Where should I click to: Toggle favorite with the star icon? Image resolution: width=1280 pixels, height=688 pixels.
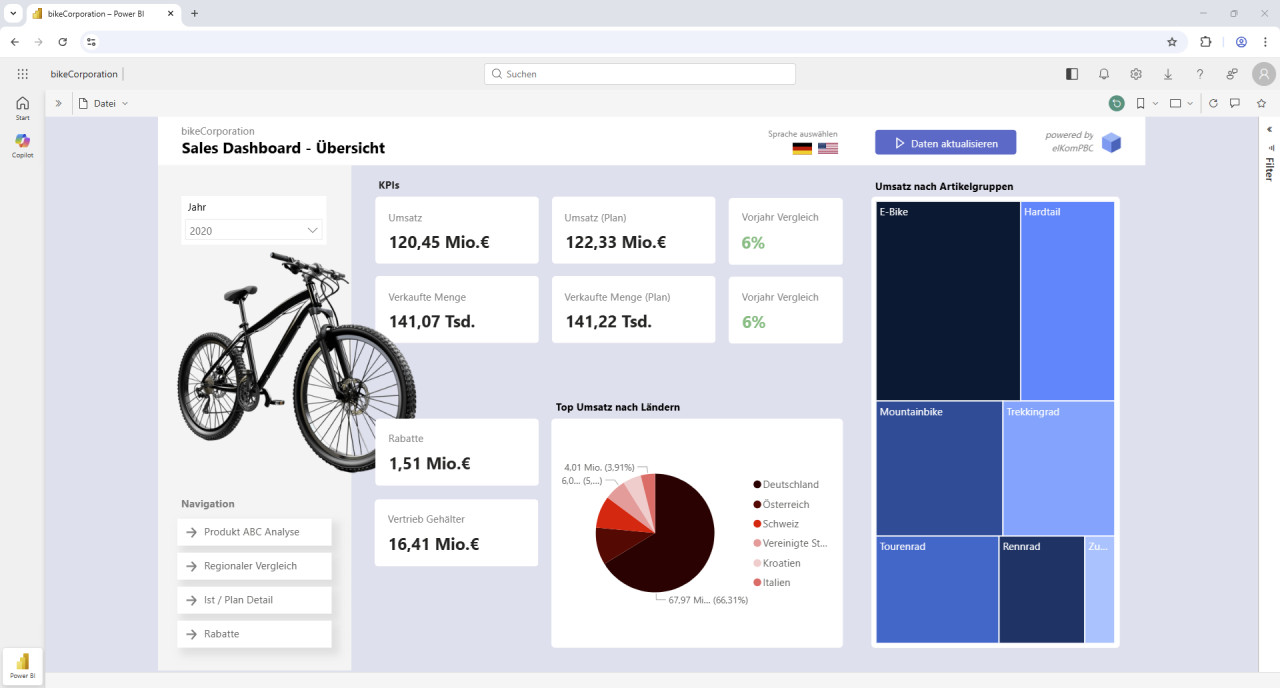point(1262,103)
